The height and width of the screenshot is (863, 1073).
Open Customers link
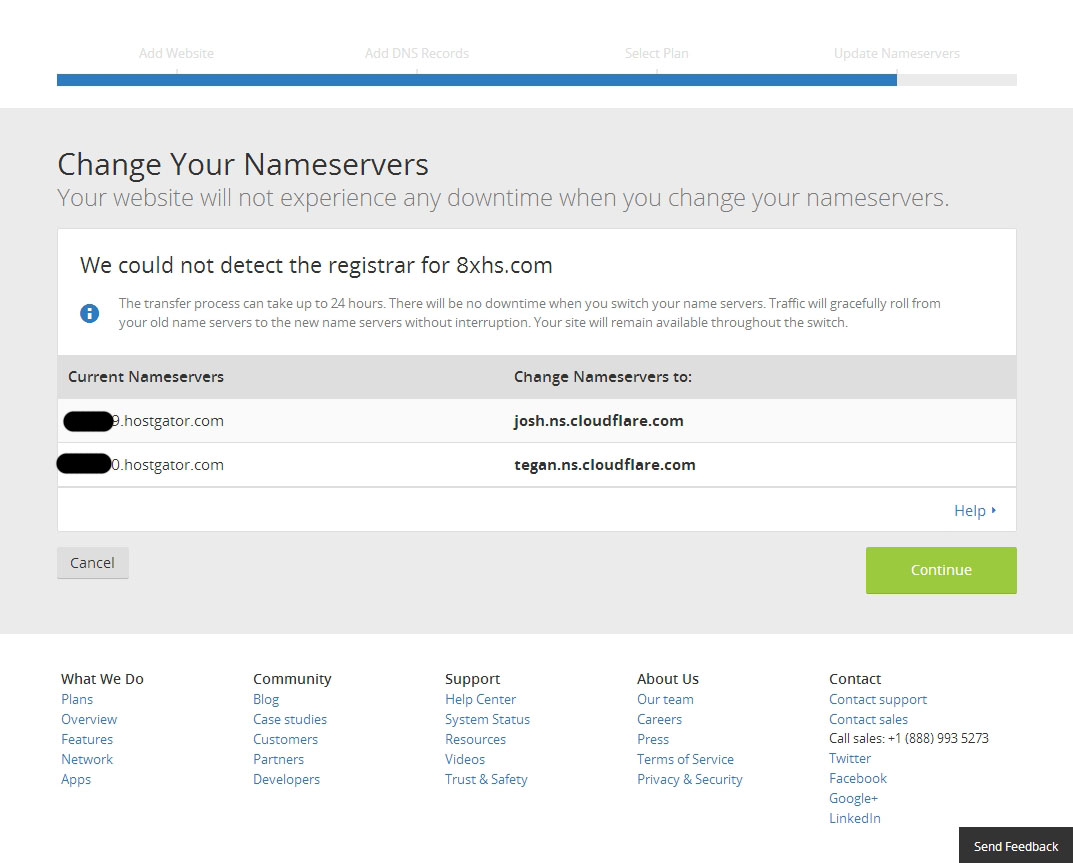[285, 739]
